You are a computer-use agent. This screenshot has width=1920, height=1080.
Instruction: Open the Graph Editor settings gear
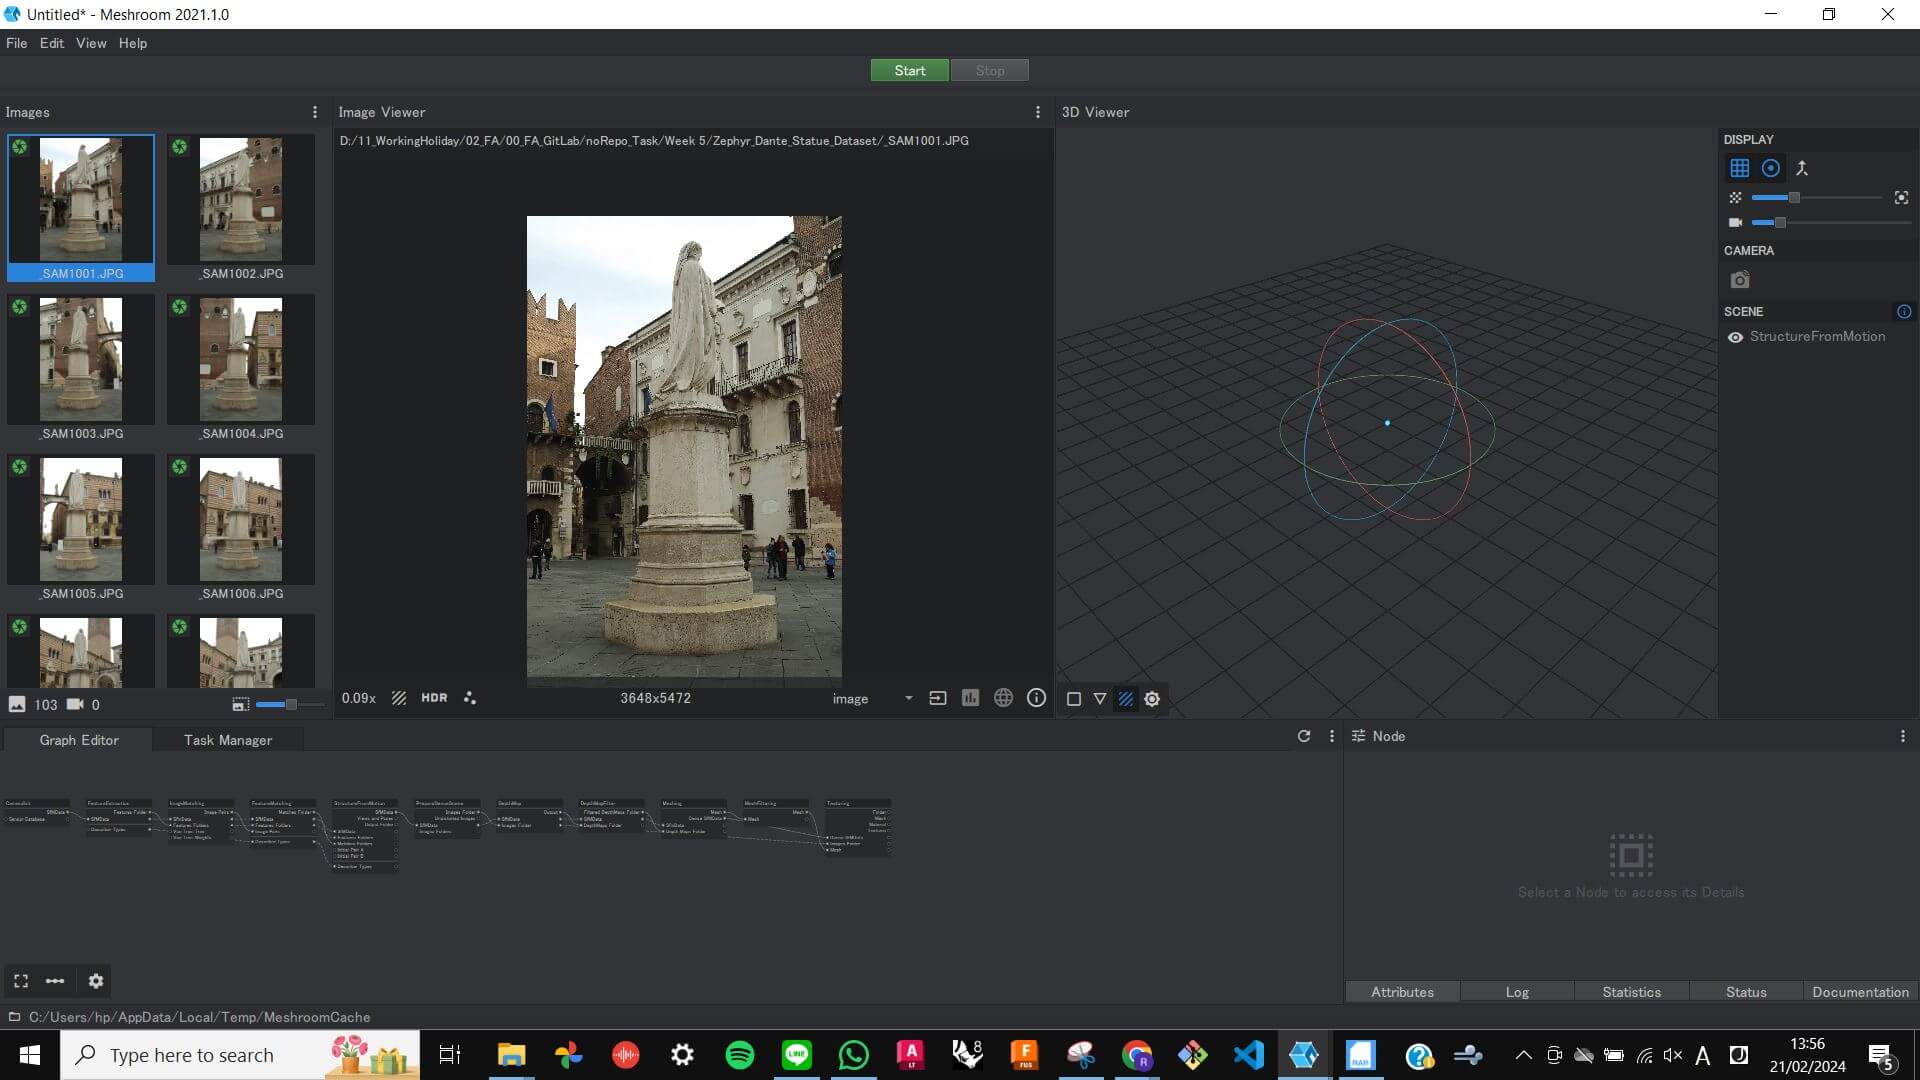click(96, 981)
